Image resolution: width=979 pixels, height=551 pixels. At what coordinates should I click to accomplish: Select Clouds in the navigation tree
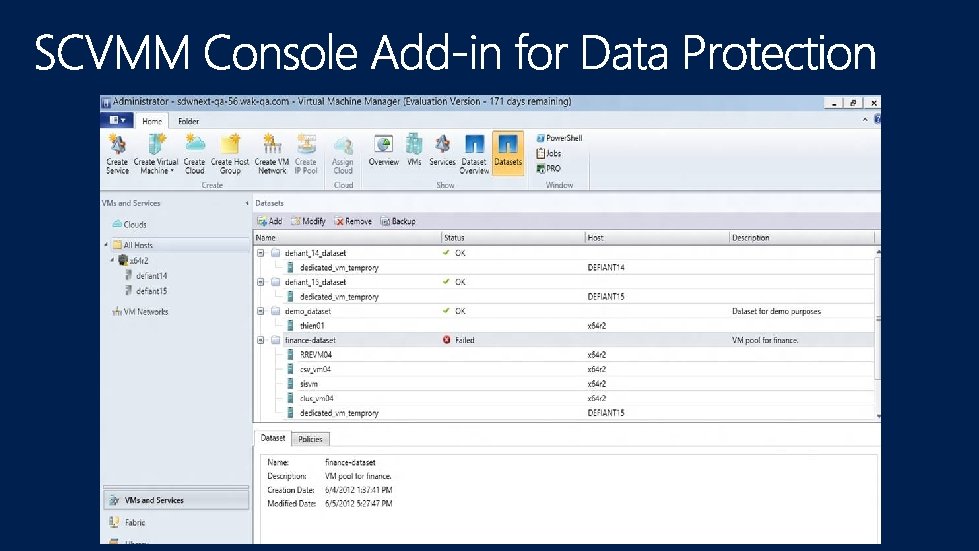tap(130, 224)
